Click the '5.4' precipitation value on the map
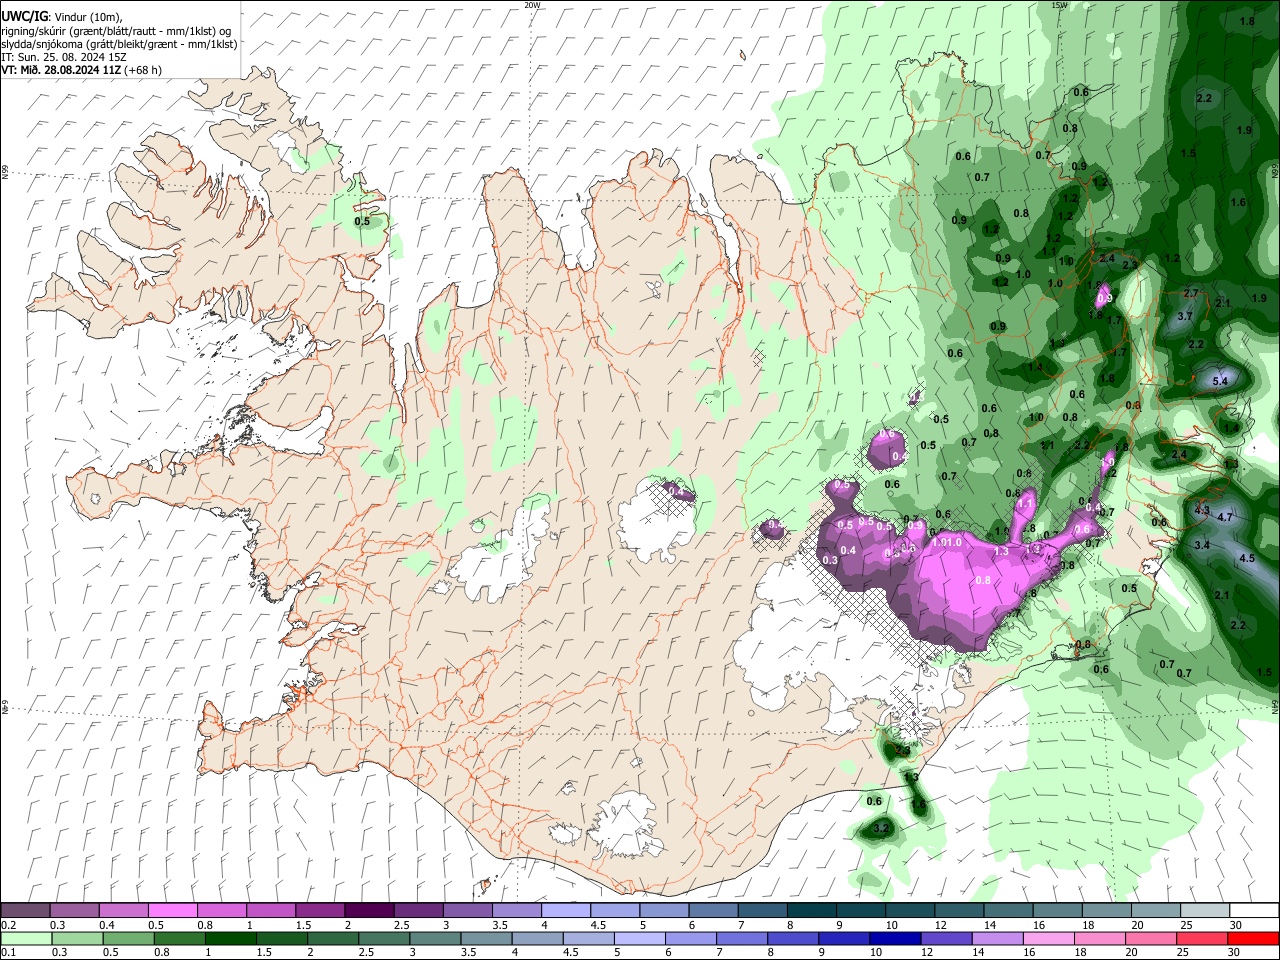Viewport: 1280px width, 960px height. [x=1220, y=381]
